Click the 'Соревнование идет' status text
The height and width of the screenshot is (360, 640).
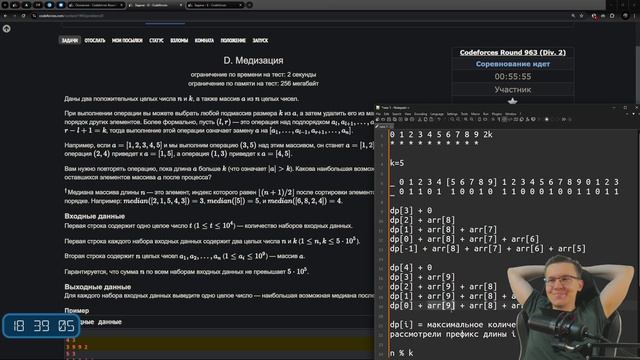point(513,64)
